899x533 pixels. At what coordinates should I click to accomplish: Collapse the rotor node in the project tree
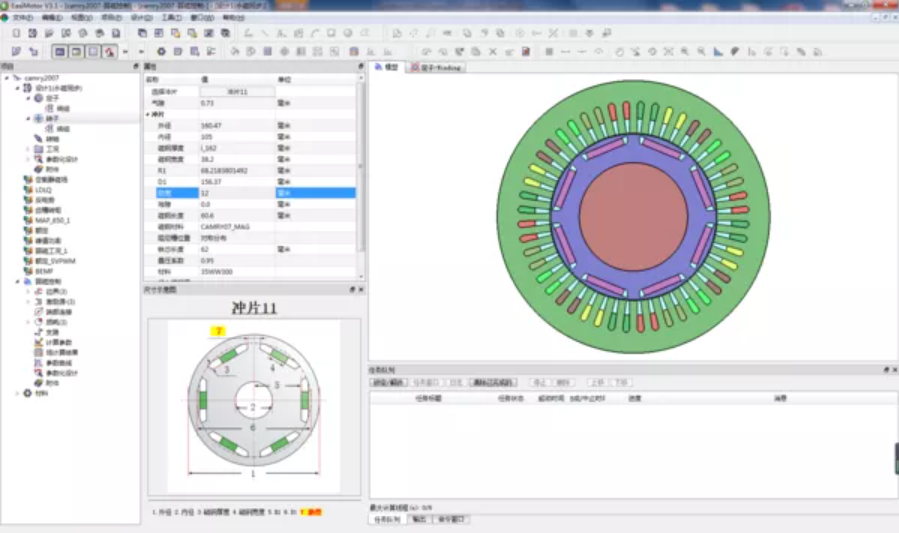coord(28,119)
